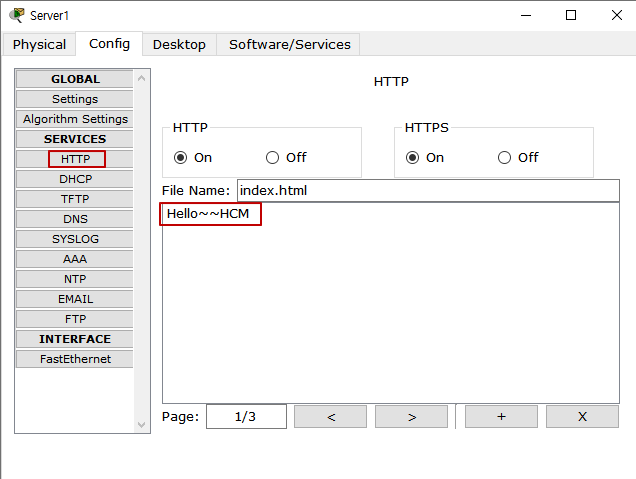
Task: Maximize the Server1 window
Action: point(571,15)
